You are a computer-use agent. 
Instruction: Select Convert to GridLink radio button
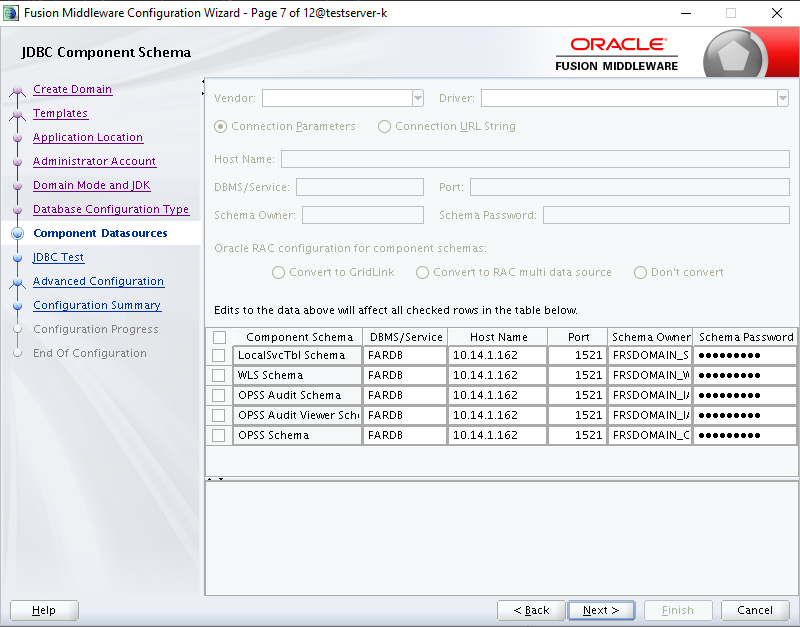point(278,272)
